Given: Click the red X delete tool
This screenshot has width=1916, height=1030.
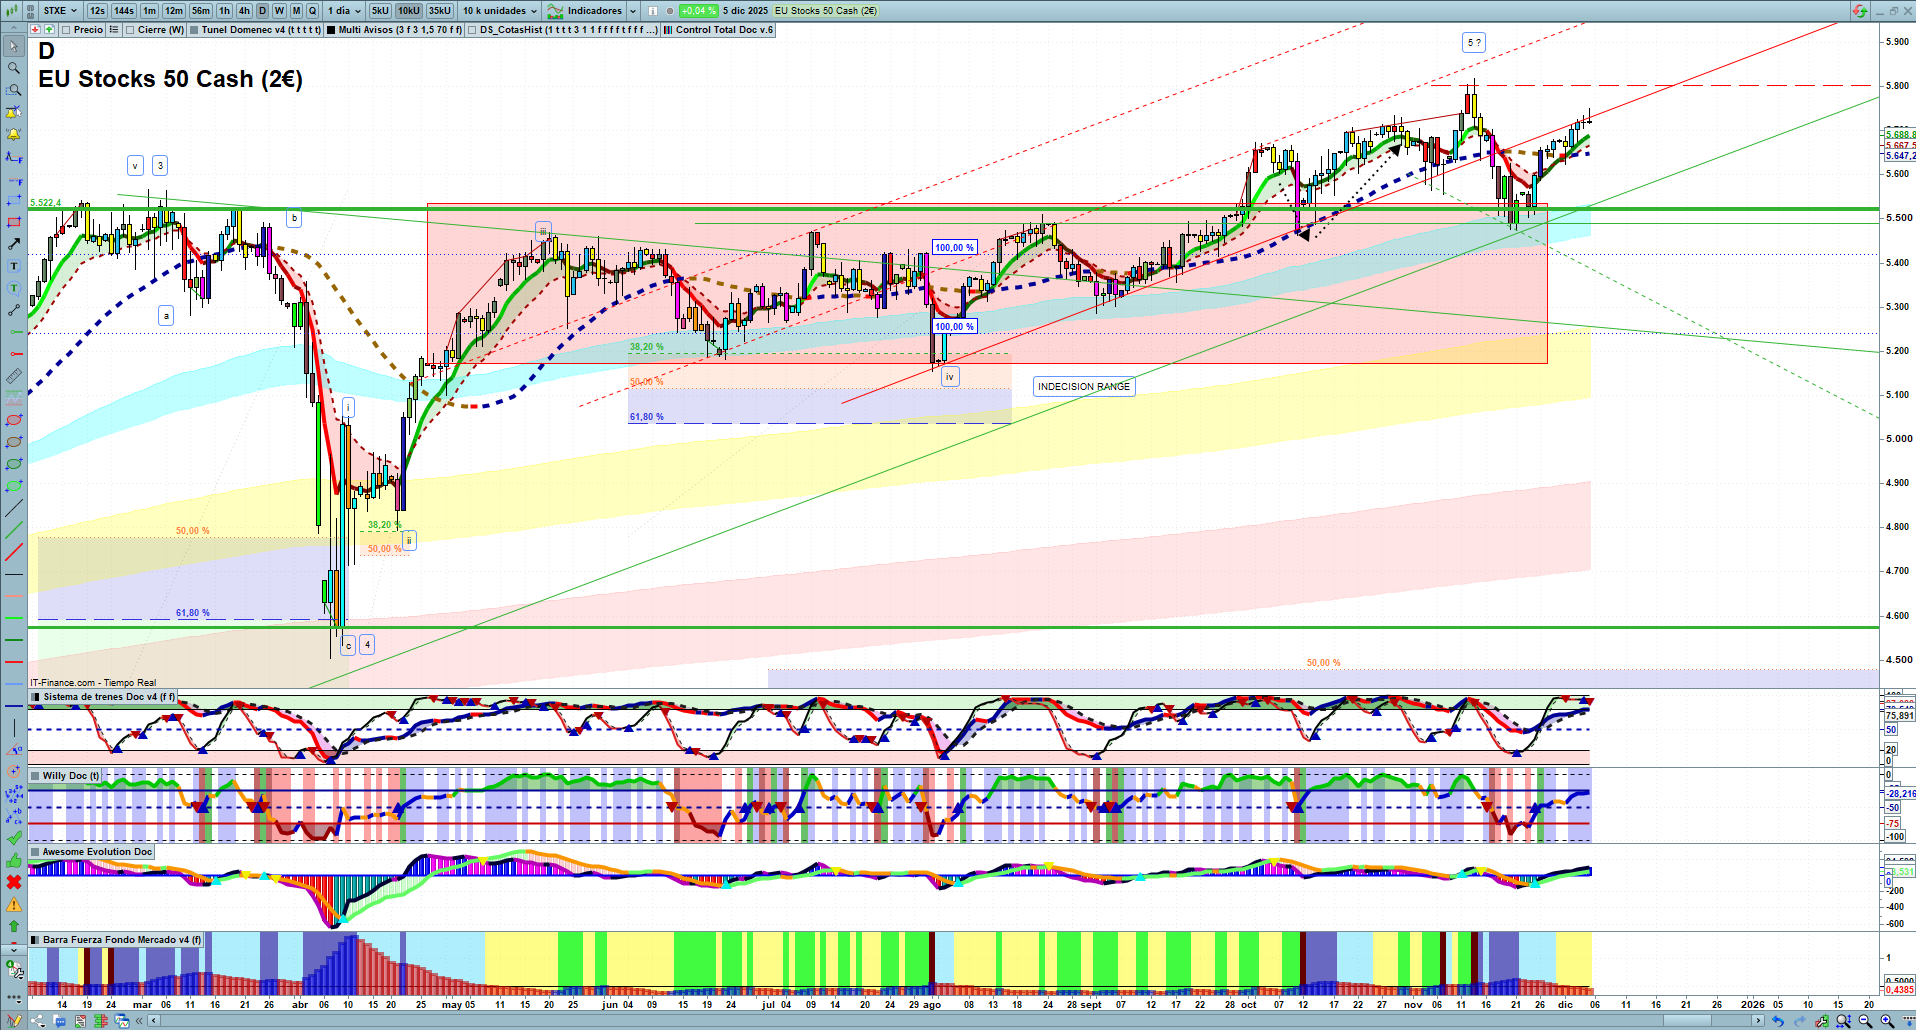Looking at the screenshot, I should (14, 882).
